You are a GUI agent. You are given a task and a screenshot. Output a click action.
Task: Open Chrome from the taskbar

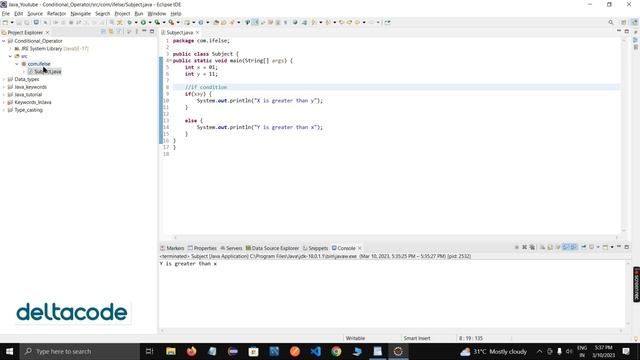[x=336, y=351]
